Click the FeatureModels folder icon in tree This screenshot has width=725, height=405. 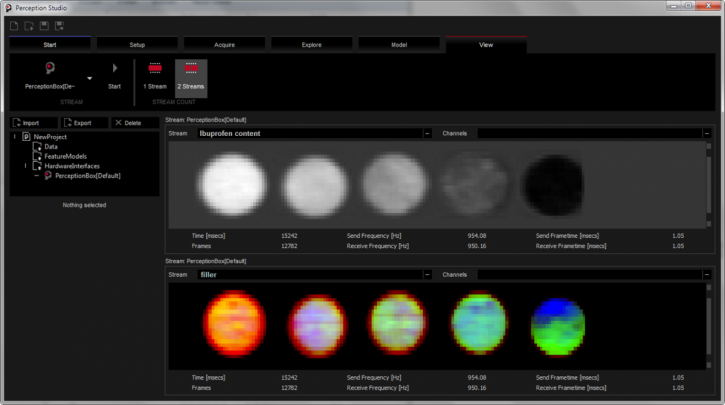[x=37, y=156]
